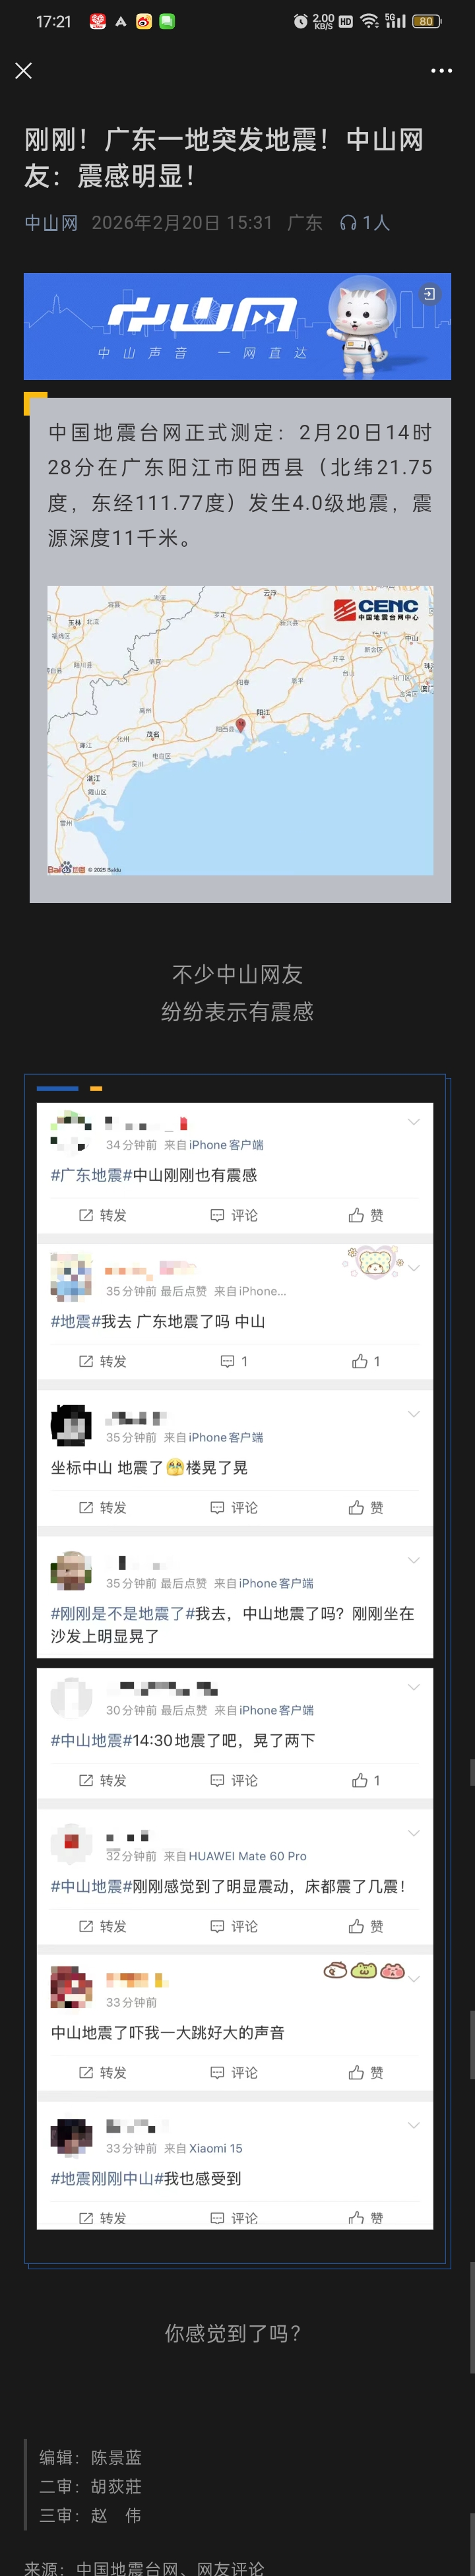Tap the 转发 icon on the first post
Viewport: 475px width, 2576px height.
(86, 1215)
